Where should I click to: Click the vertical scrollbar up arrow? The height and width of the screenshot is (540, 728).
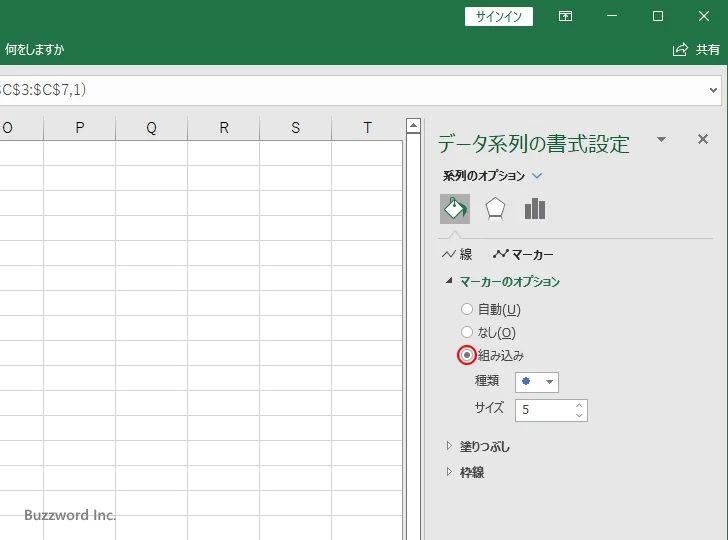coord(413,125)
